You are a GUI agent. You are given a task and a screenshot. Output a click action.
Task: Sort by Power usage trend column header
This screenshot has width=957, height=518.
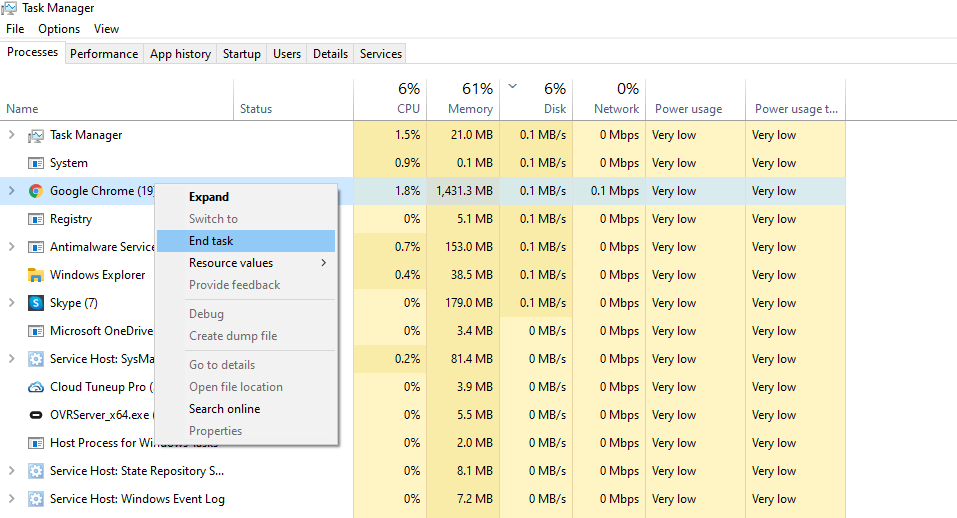796,100
